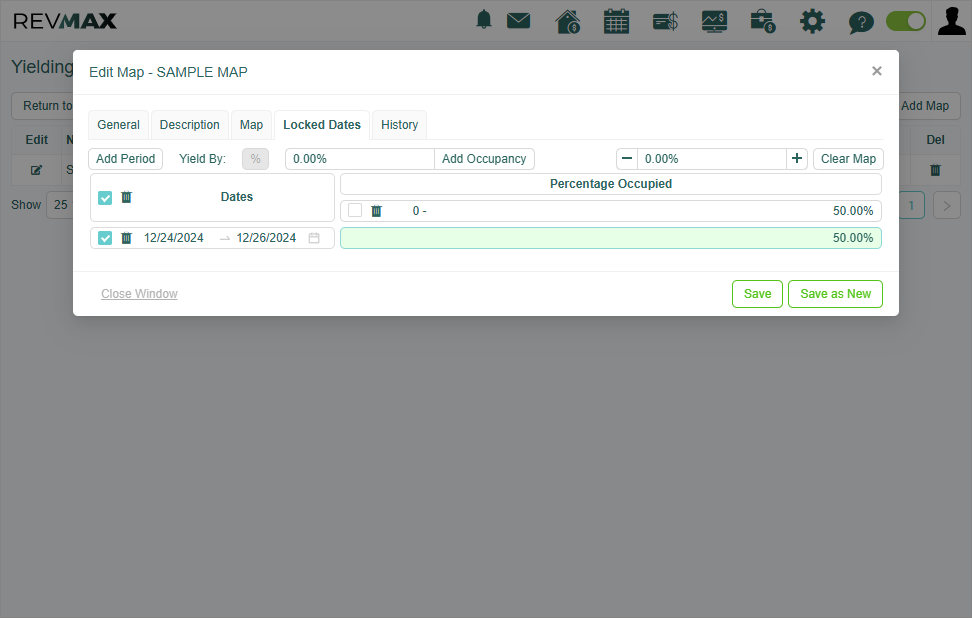
Task: Click the Add Period button
Action: pos(125,159)
